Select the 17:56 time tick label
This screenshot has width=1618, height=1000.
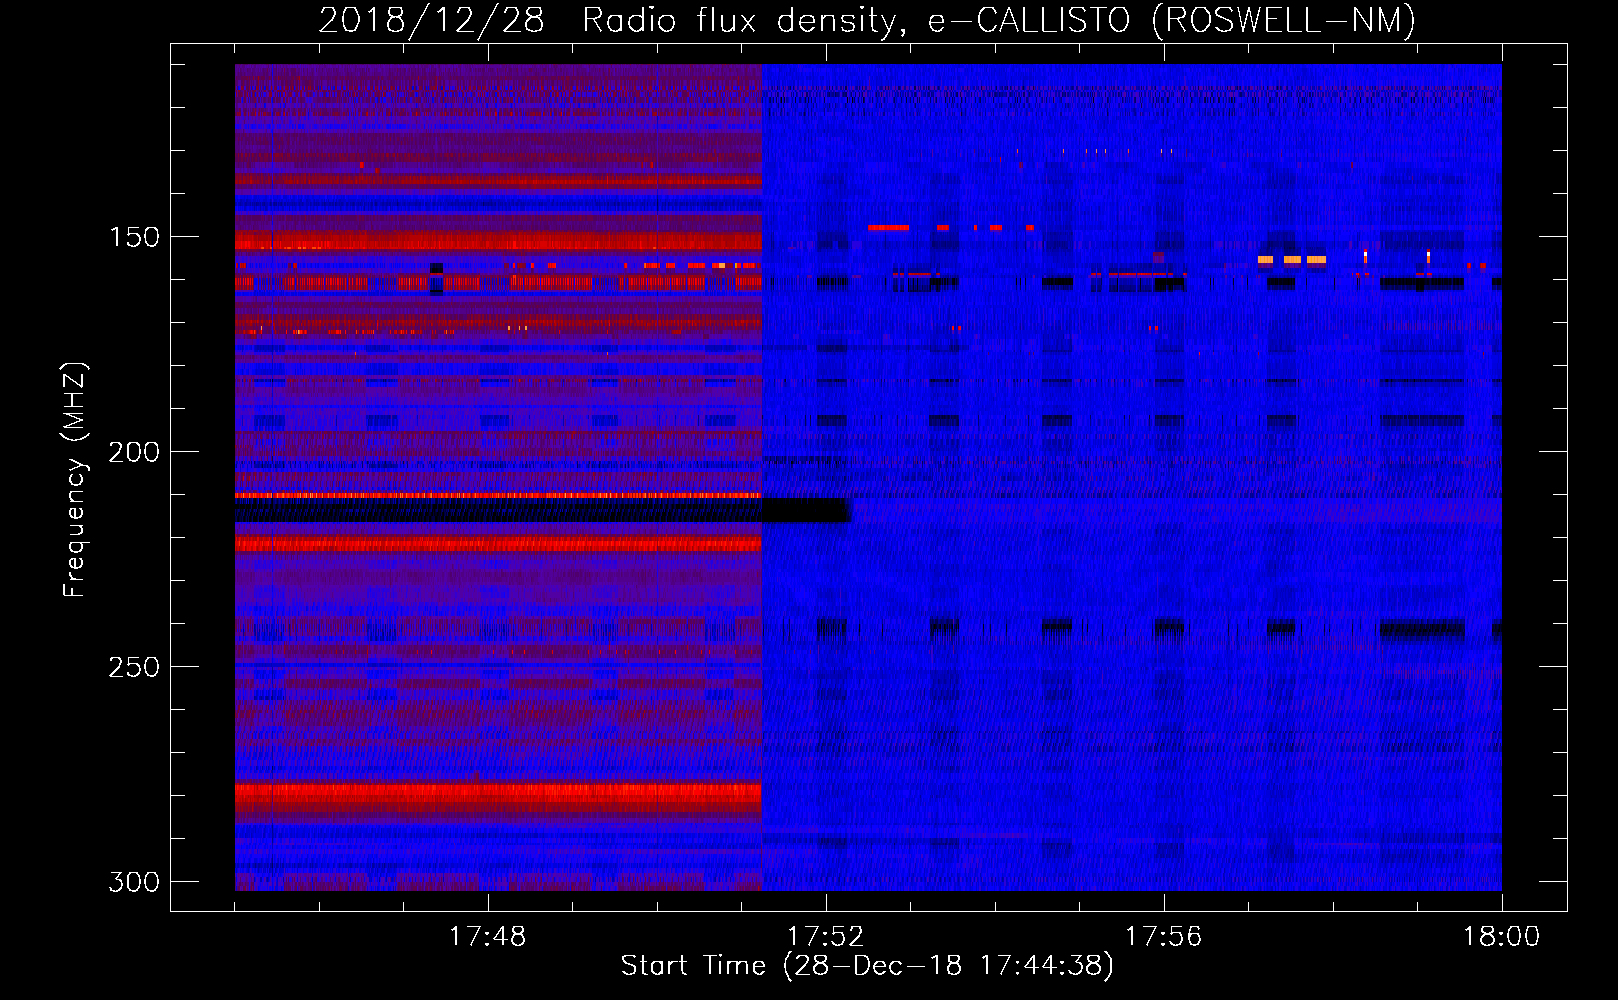1163,937
